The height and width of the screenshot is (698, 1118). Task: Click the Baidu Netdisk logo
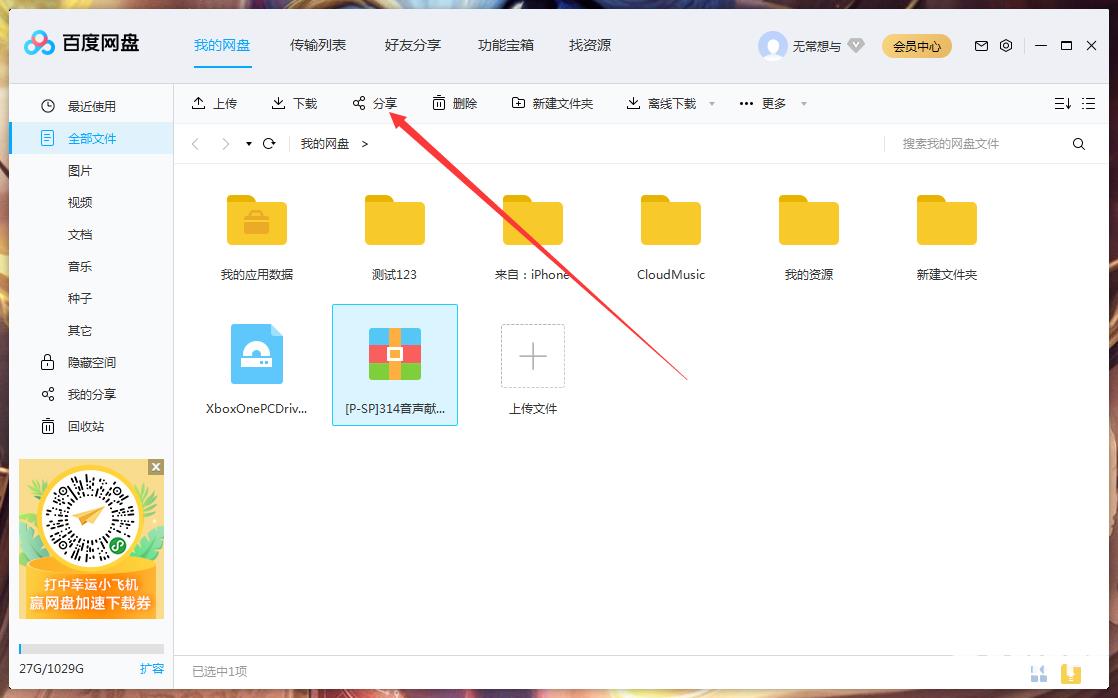(x=81, y=43)
